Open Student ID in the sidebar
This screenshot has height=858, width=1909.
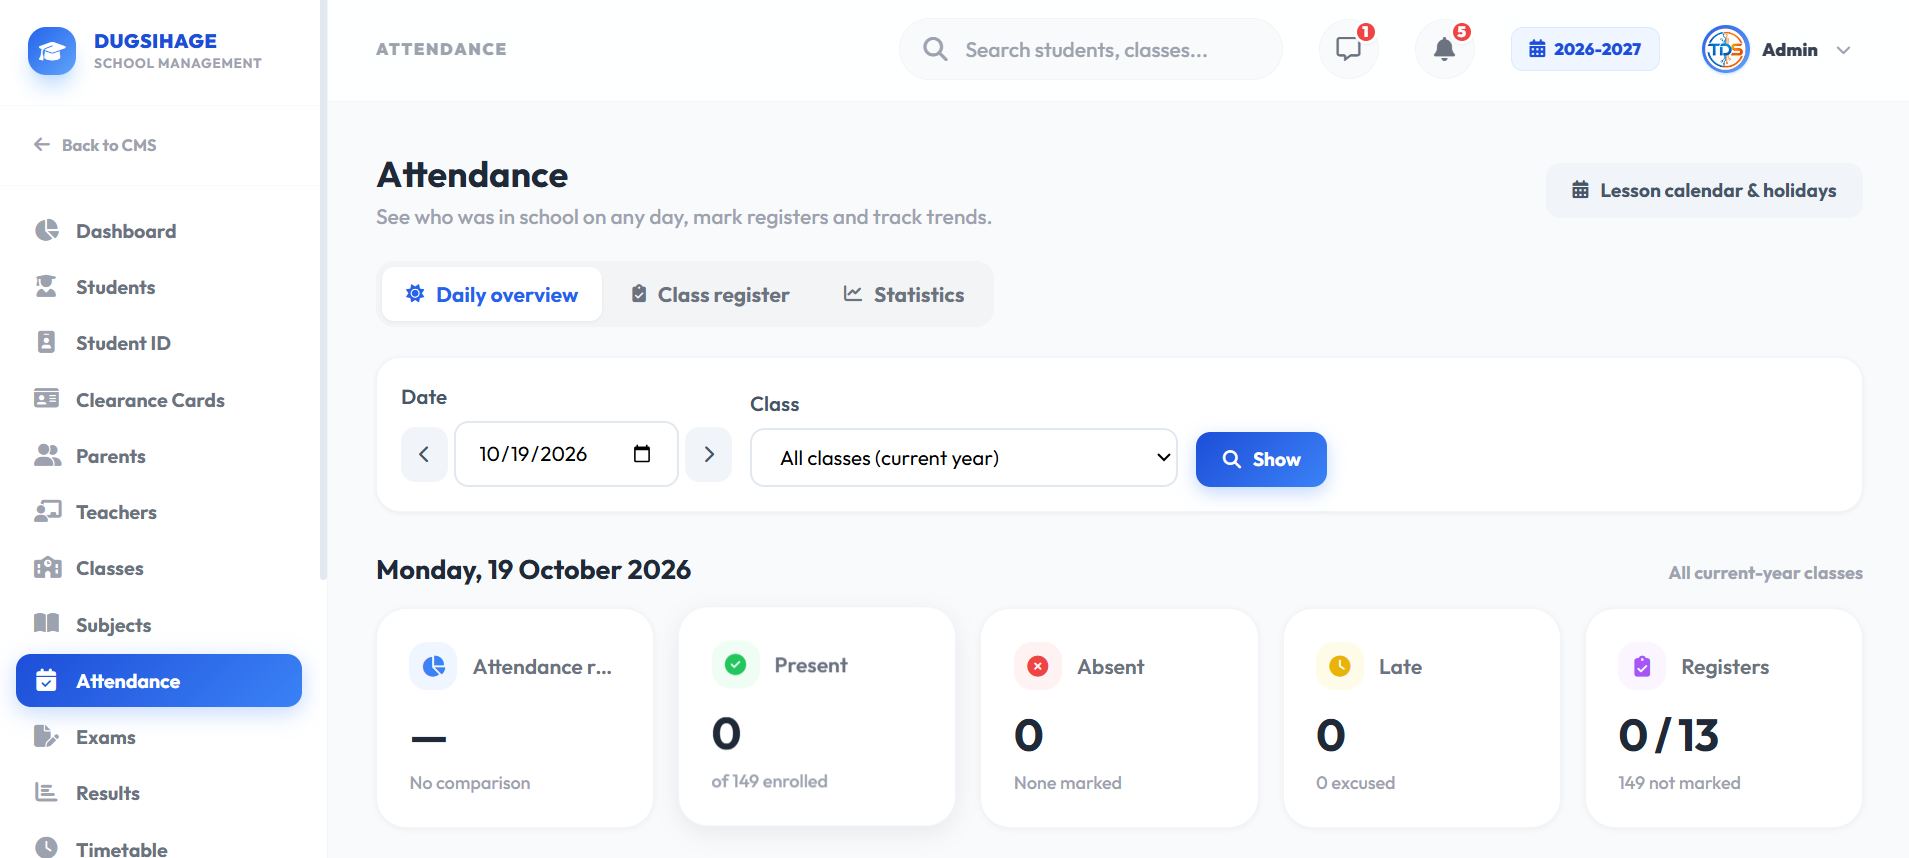159,343
